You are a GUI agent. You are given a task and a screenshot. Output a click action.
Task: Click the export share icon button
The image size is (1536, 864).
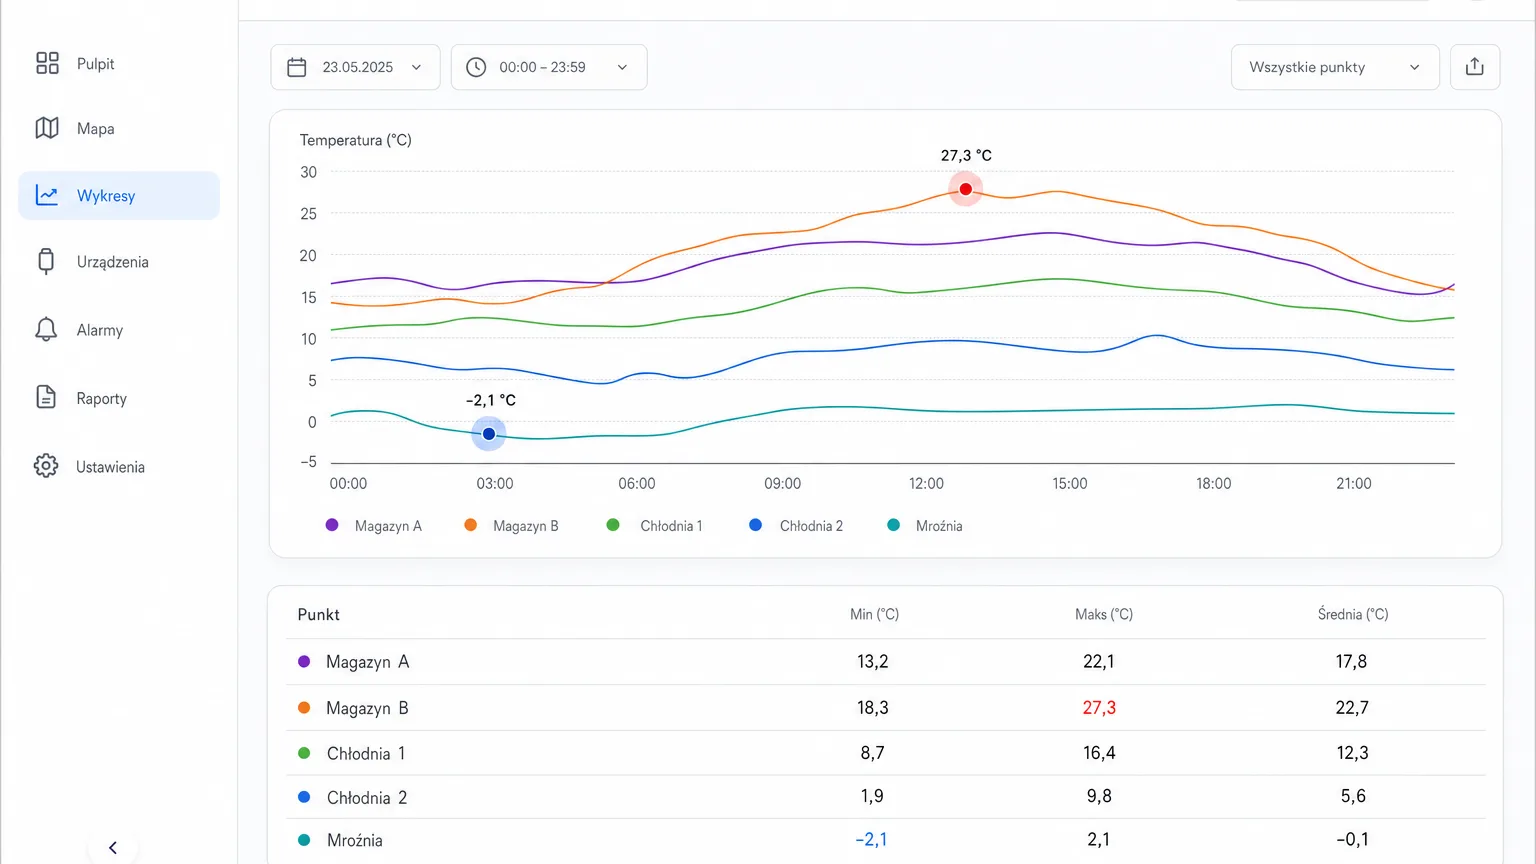point(1475,67)
